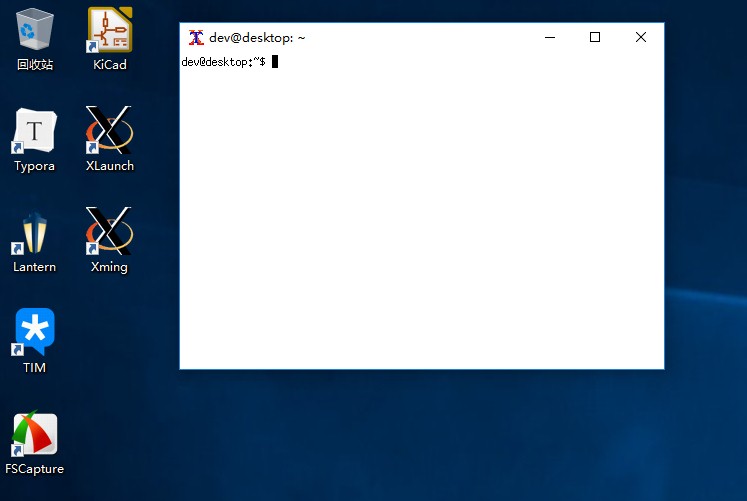Click the black cursor block in terminal
This screenshot has height=501, width=747.
[x=275, y=62]
